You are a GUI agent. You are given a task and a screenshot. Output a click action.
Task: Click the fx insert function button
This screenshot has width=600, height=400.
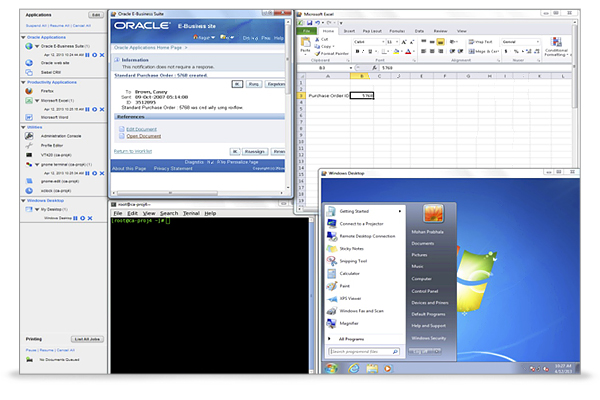coord(375,68)
